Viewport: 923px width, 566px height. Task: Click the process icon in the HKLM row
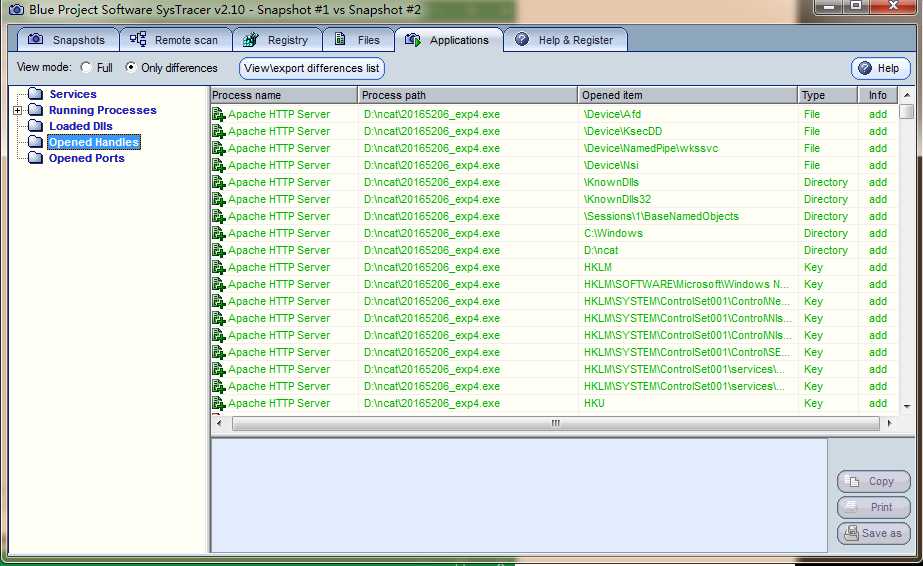pos(218,268)
